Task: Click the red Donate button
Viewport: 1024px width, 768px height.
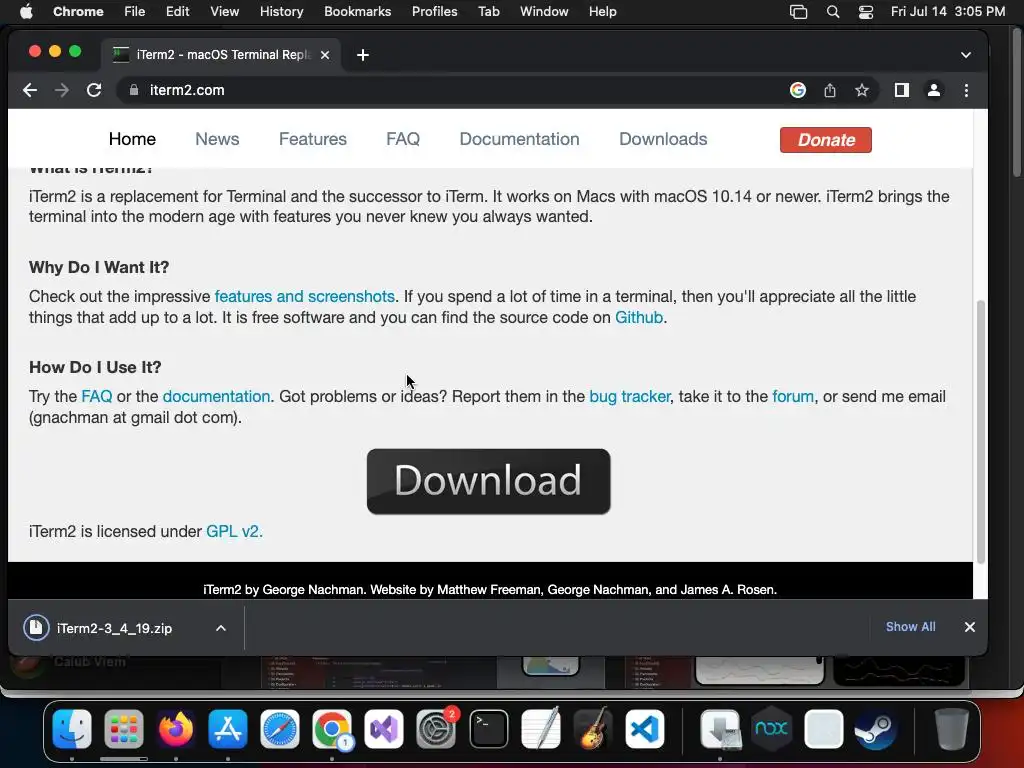Action: [825, 140]
